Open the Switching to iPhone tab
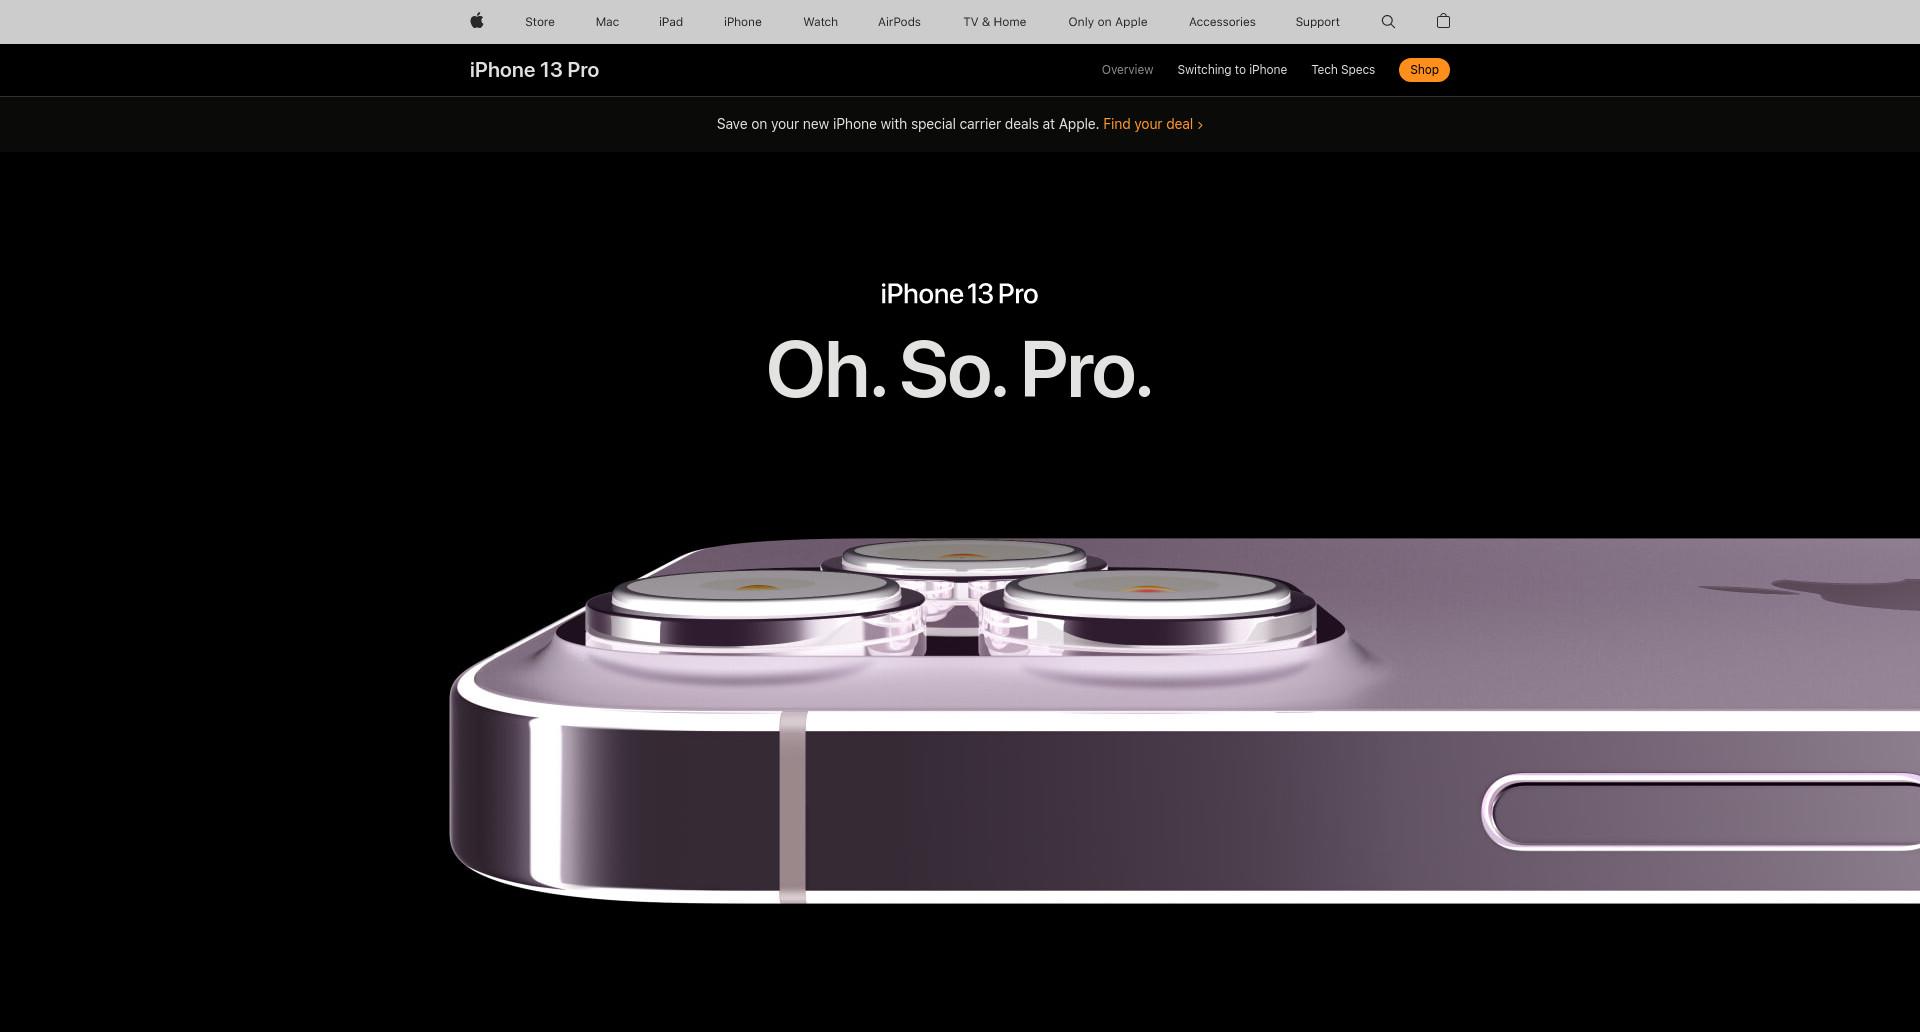Image resolution: width=1920 pixels, height=1032 pixels. (x=1232, y=70)
